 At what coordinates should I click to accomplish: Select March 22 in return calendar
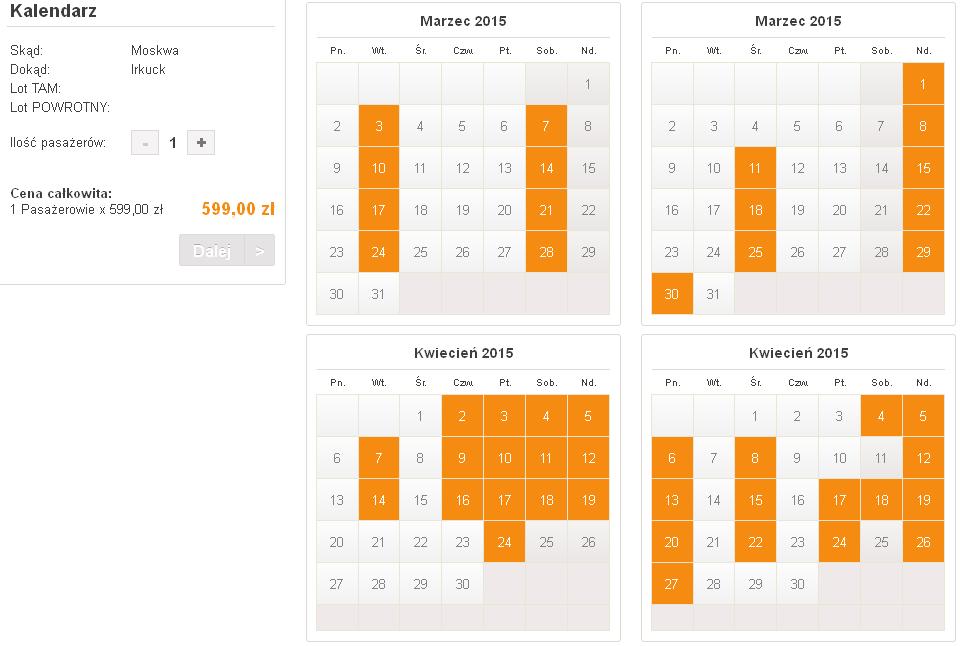(x=923, y=210)
